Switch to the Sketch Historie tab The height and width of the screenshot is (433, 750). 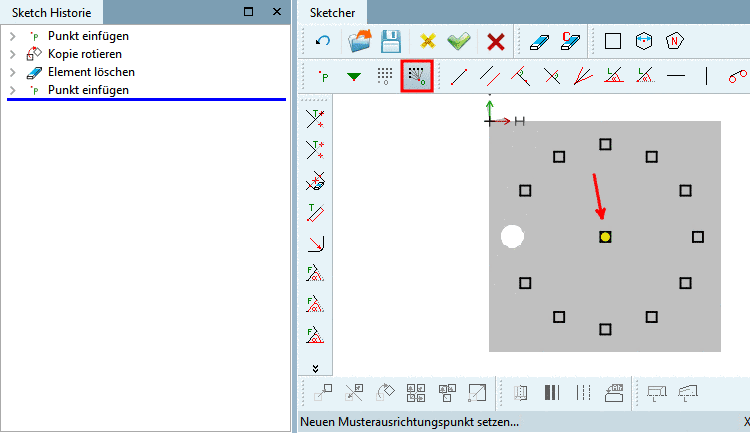[51, 13]
